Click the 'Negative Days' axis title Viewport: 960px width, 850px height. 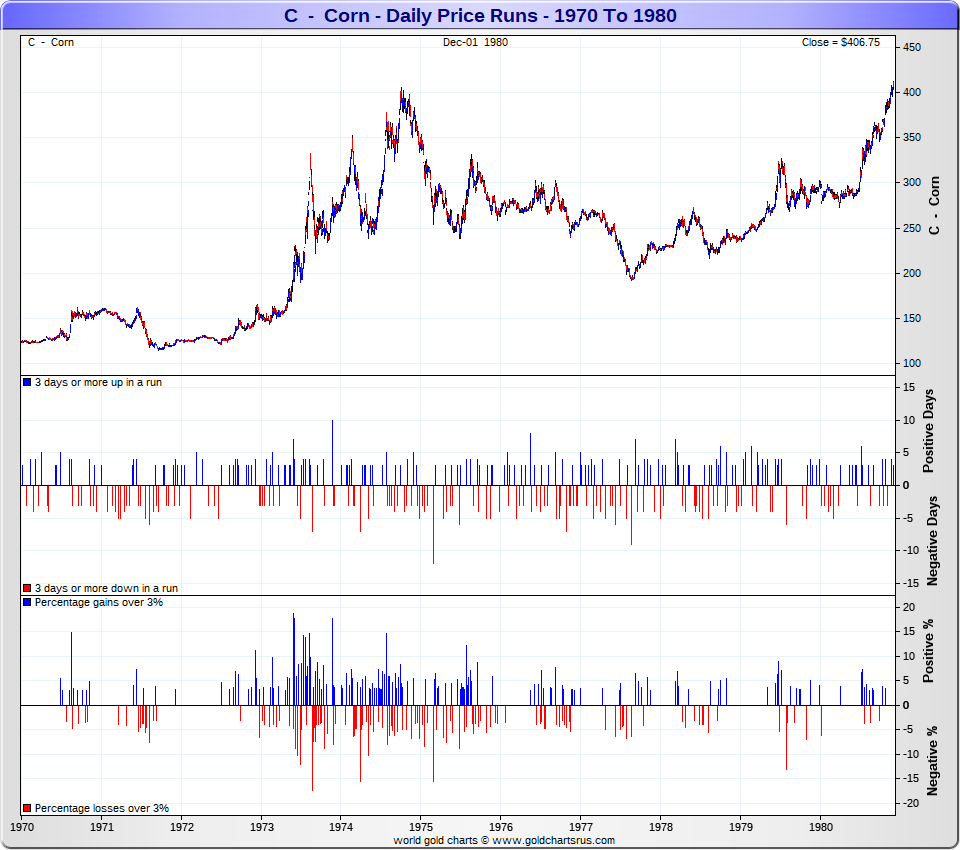(x=932, y=541)
